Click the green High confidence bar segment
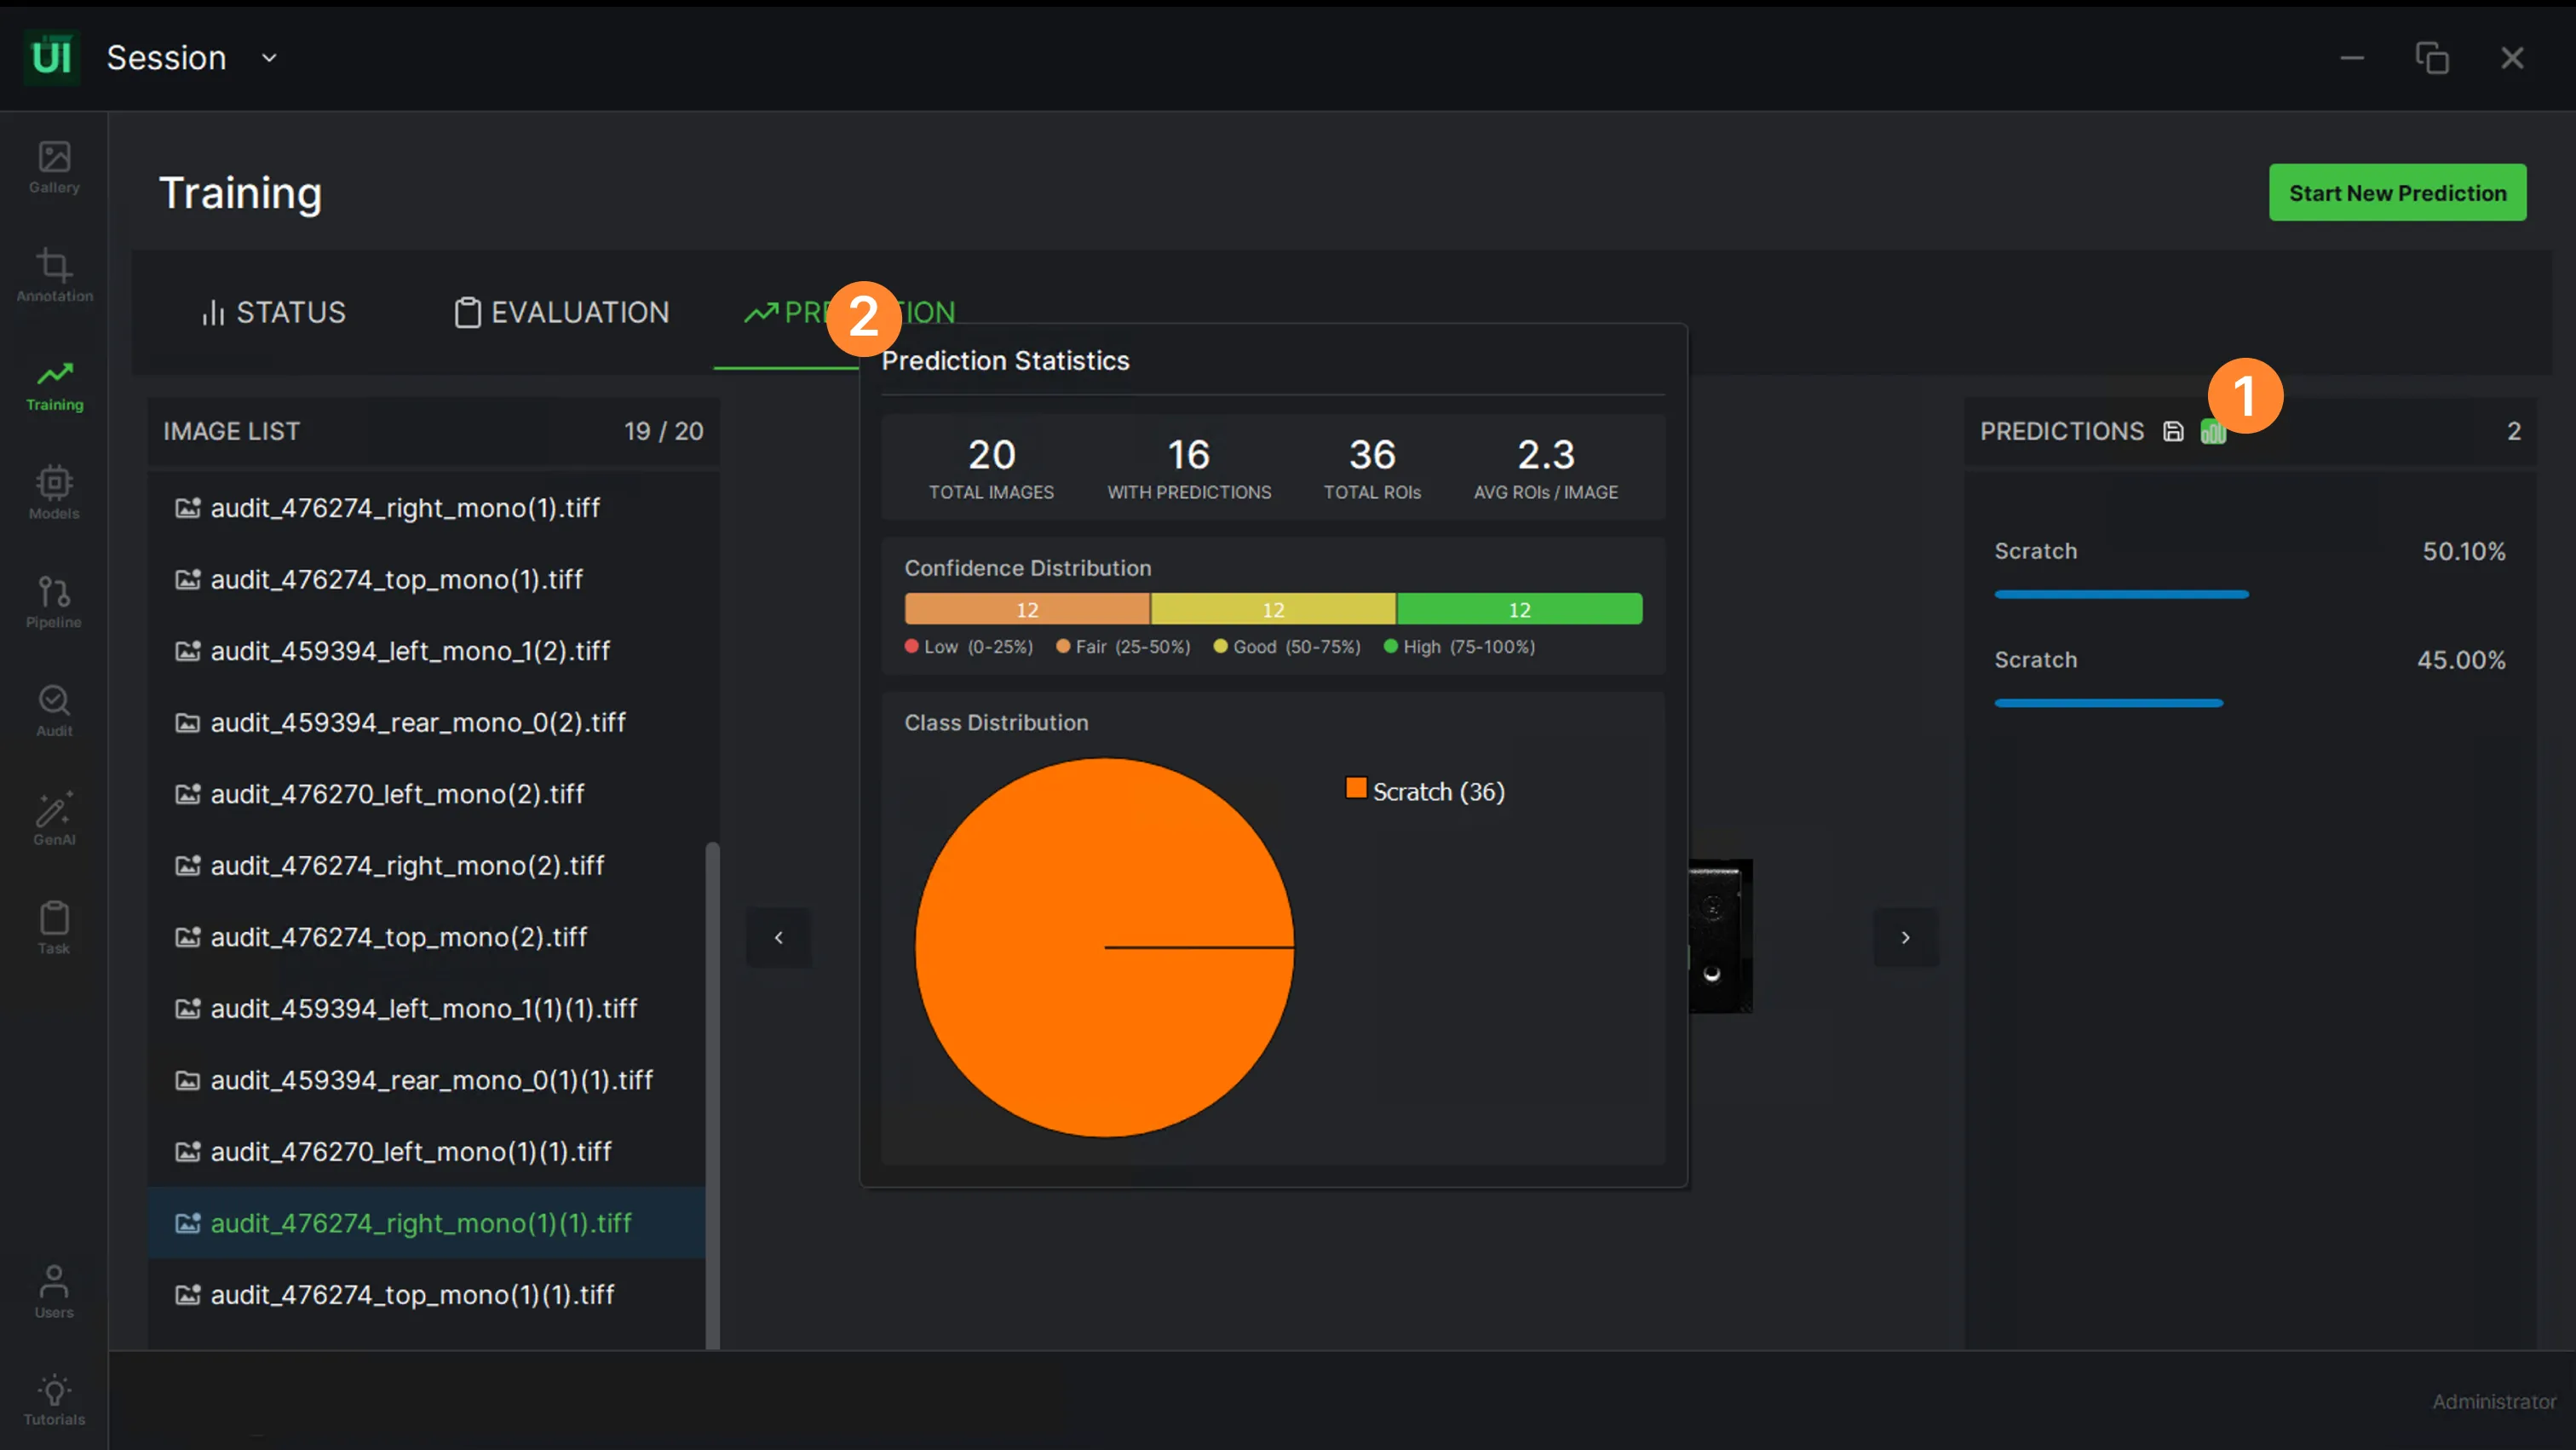This screenshot has width=2576, height=1450. point(1519,609)
